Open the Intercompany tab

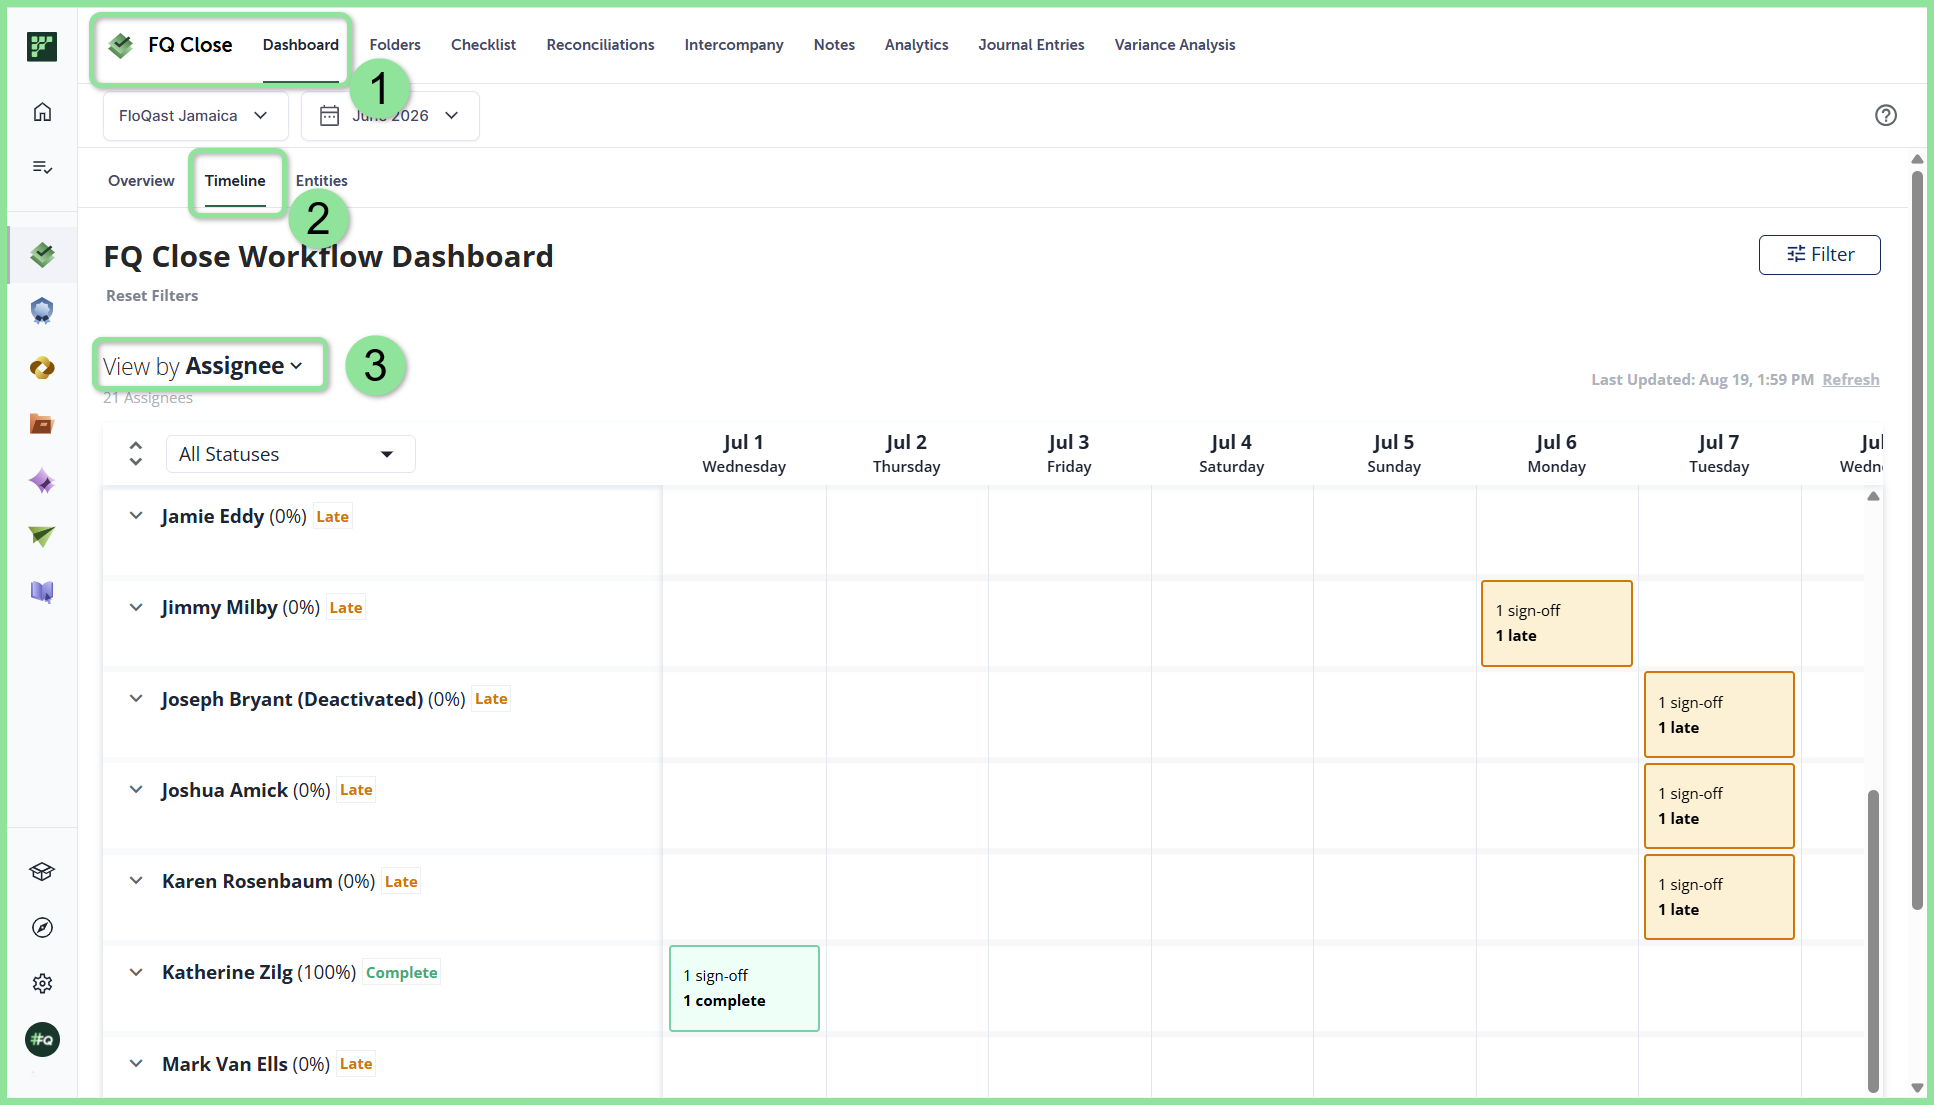734,45
